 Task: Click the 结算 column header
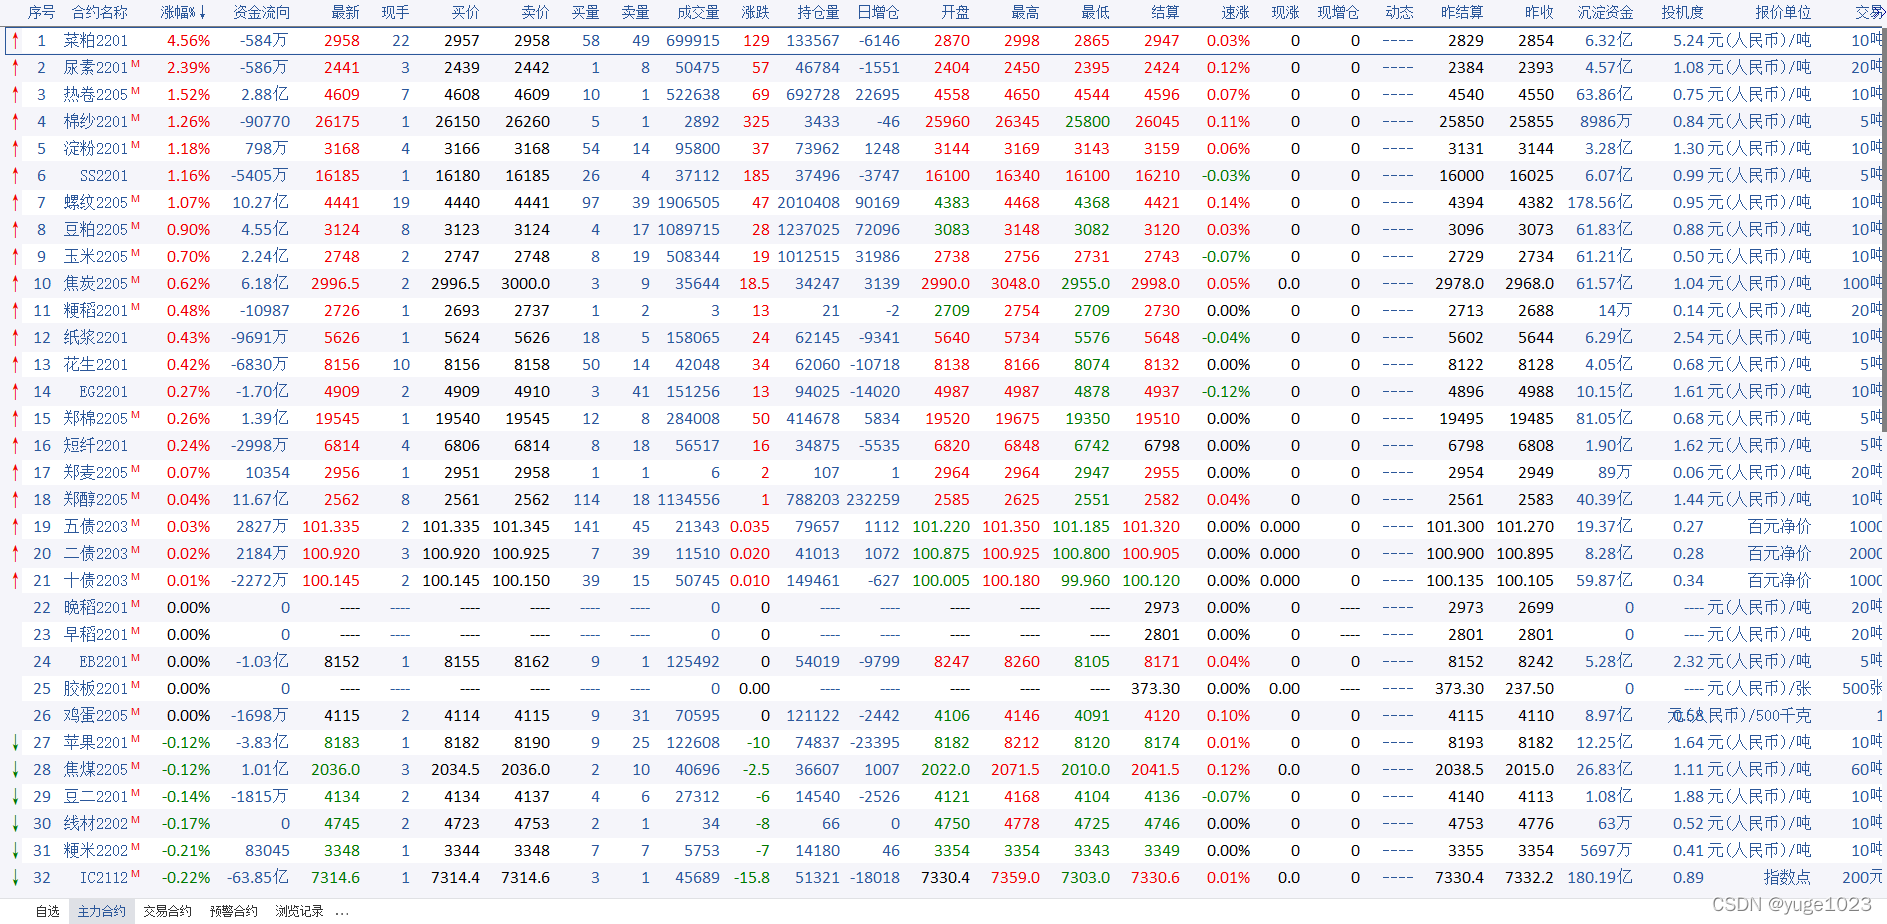pos(1165,12)
